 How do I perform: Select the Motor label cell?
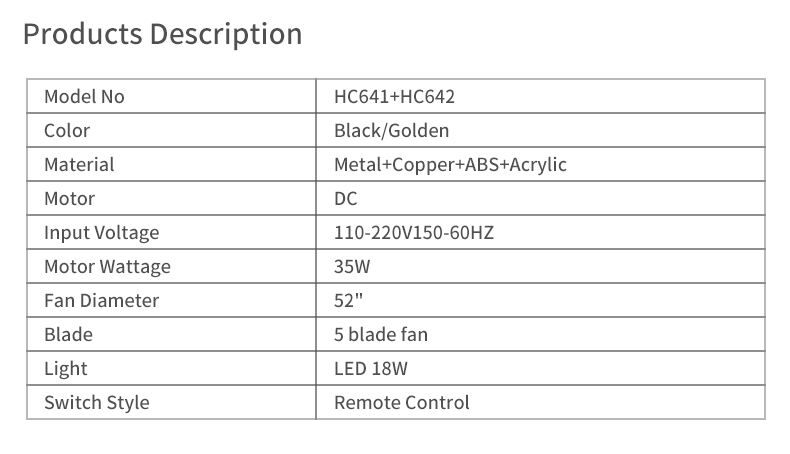click(171, 198)
